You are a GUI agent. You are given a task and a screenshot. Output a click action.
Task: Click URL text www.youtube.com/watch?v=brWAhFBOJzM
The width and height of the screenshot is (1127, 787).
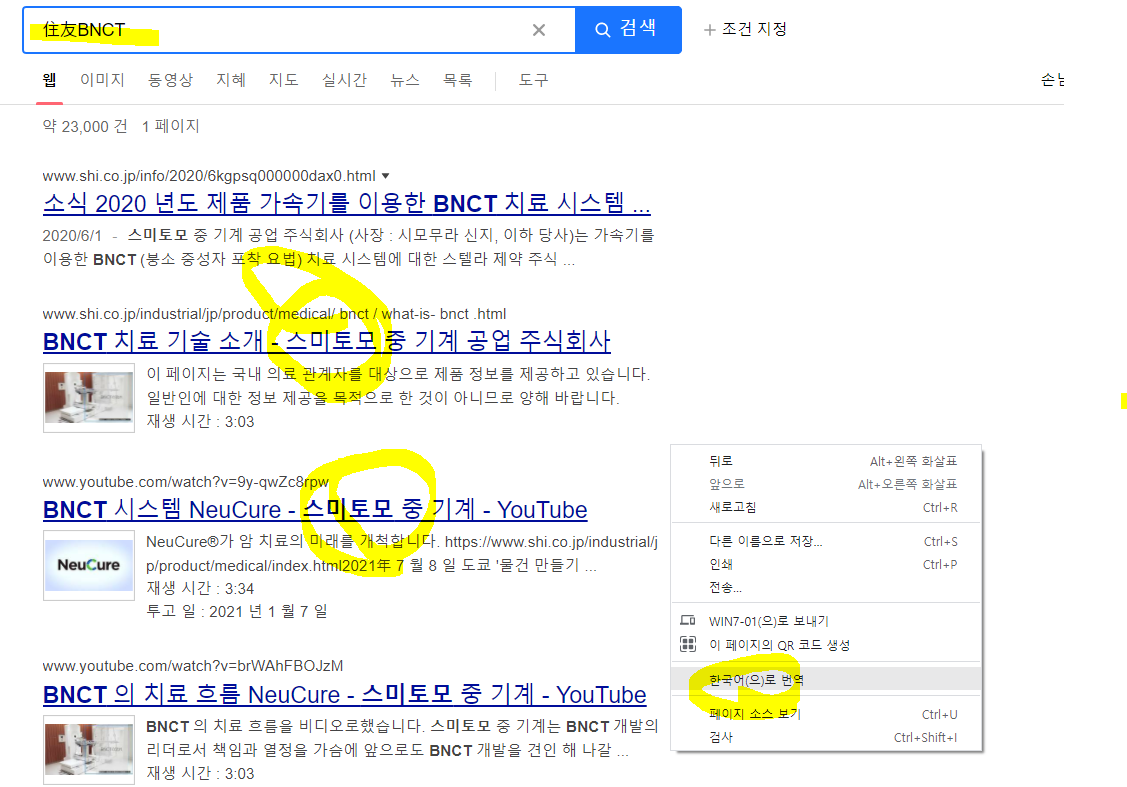click(x=193, y=666)
